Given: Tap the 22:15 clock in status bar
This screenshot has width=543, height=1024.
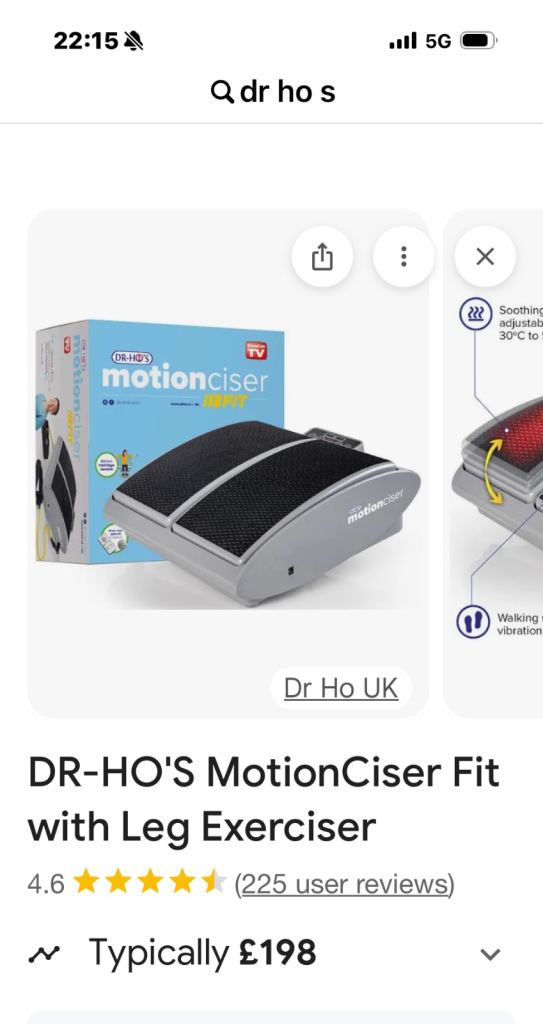Looking at the screenshot, I should pos(86,41).
